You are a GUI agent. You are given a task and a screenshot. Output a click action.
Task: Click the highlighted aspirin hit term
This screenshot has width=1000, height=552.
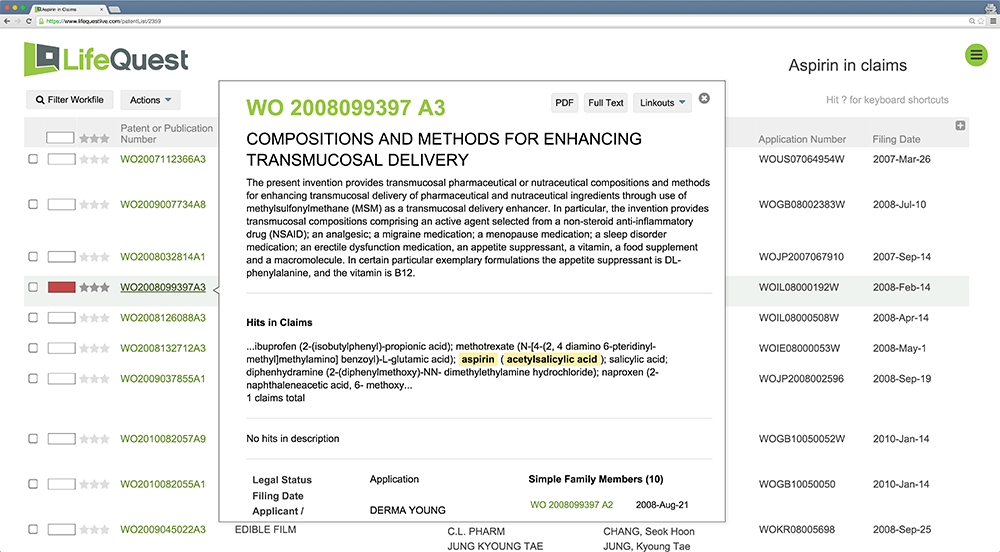tap(478, 360)
